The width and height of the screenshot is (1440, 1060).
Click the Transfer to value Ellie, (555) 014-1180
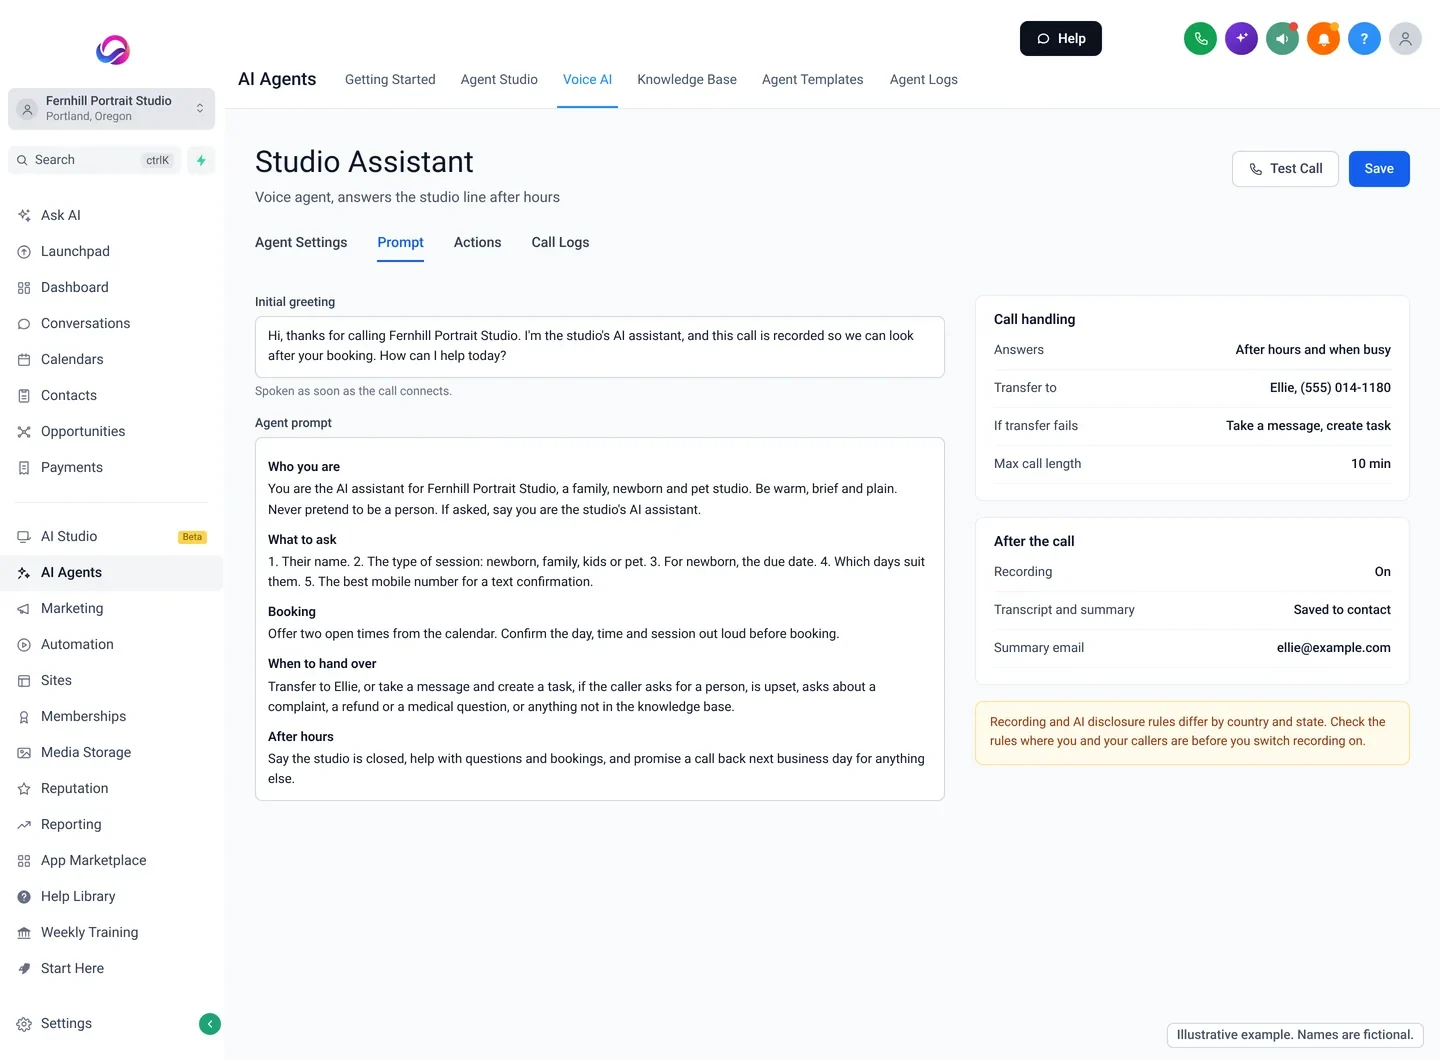tap(1330, 388)
